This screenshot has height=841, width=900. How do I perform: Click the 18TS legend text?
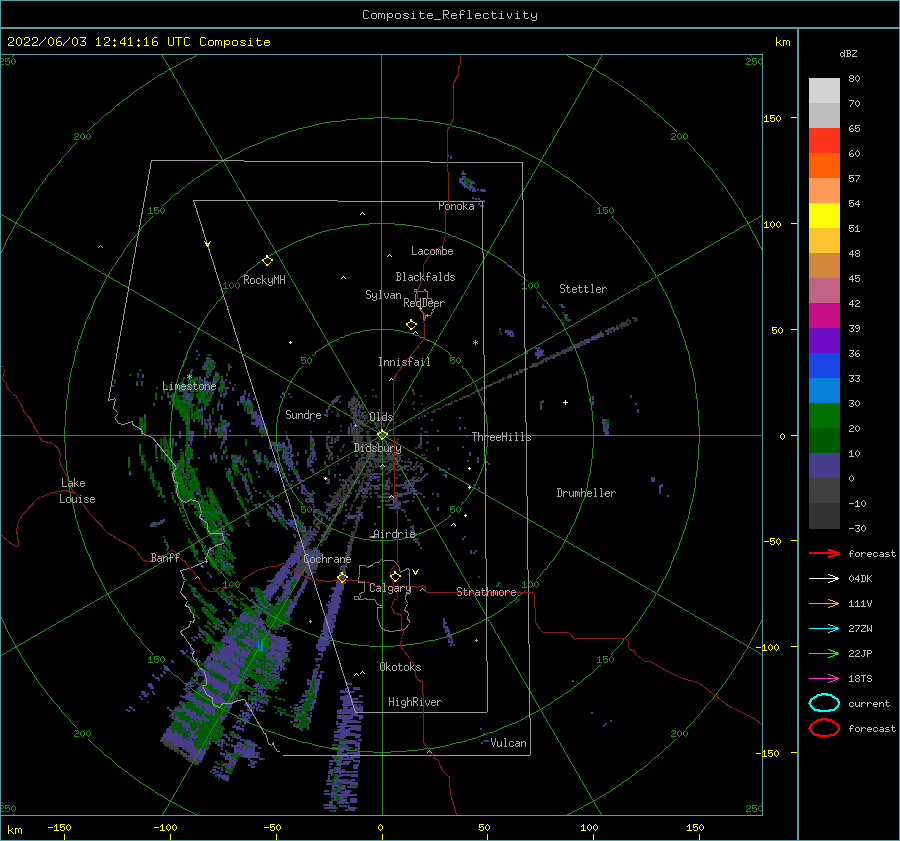[860, 679]
